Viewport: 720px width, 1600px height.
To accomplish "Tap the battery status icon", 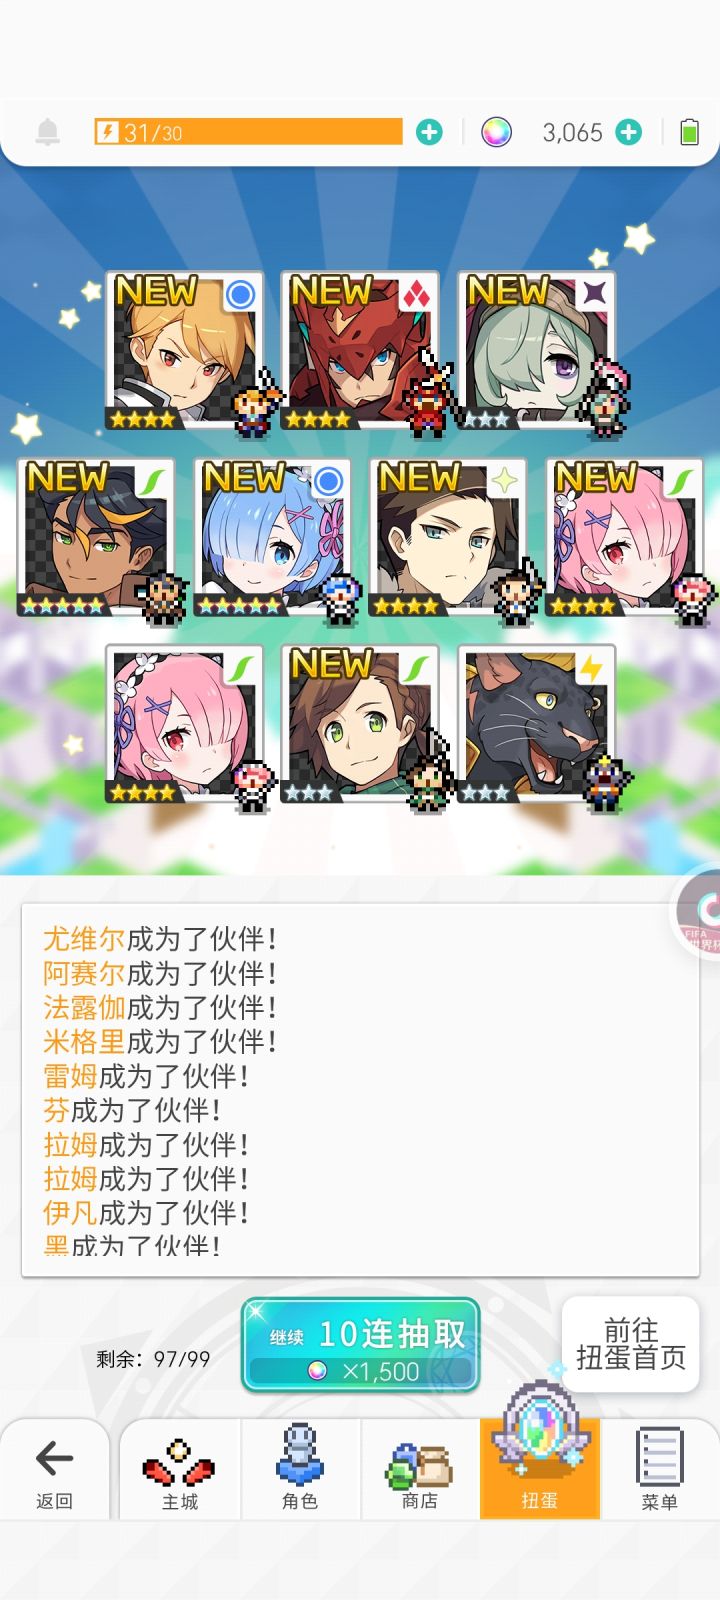I will click(689, 132).
